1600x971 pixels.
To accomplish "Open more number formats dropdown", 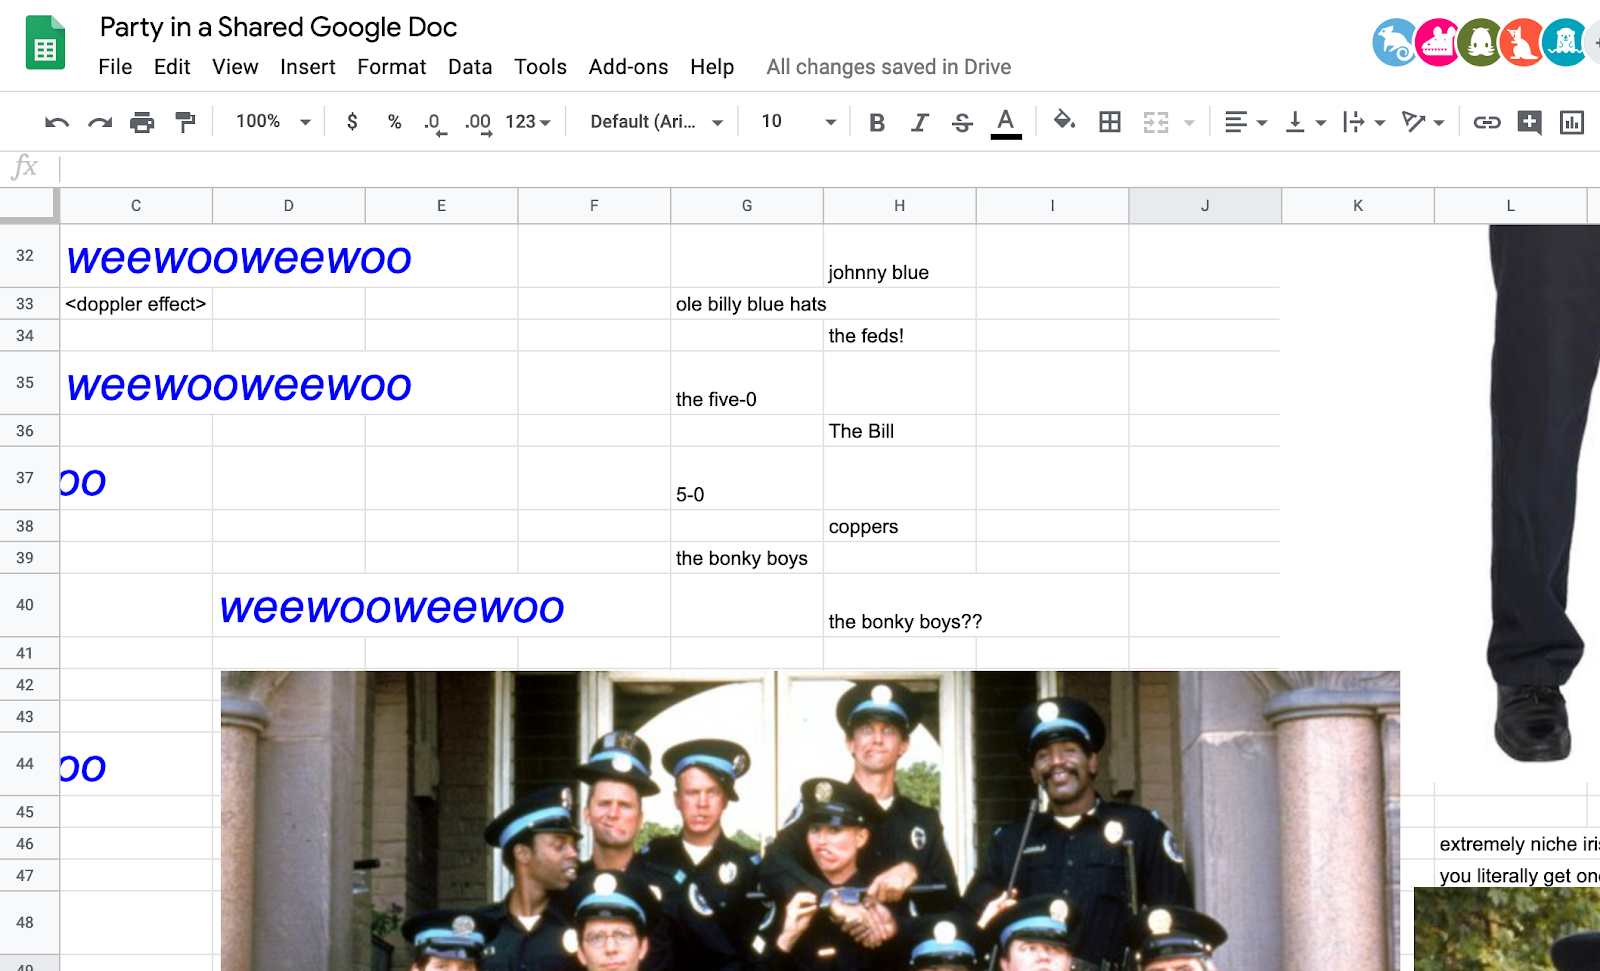I will pos(528,122).
